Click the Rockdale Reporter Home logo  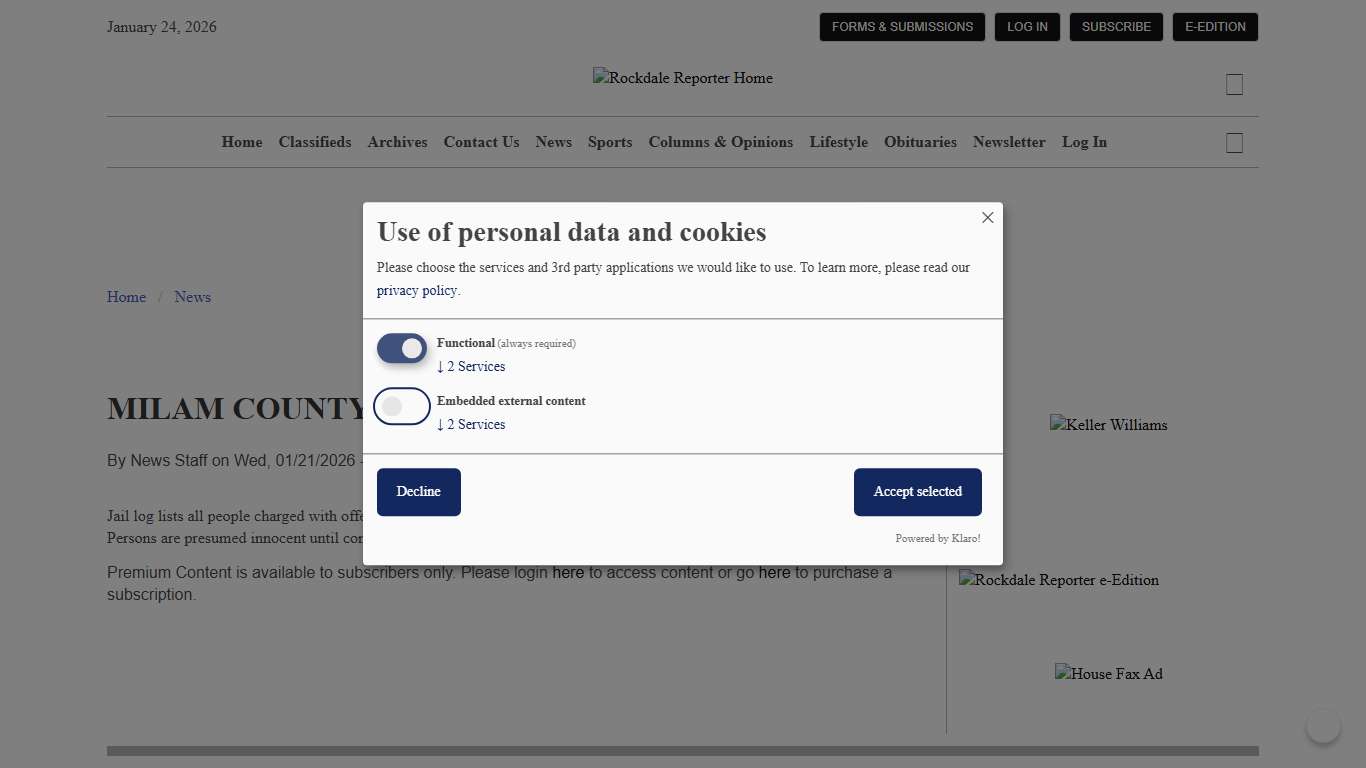tap(682, 78)
